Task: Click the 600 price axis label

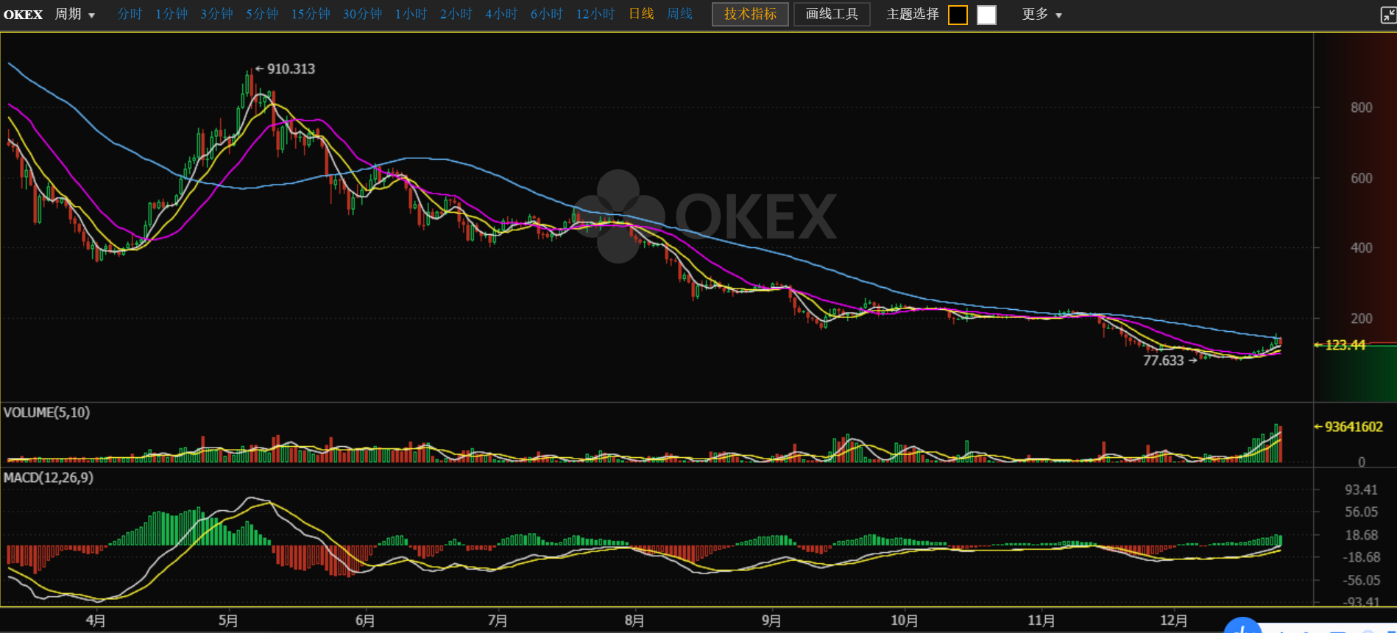Action: click(1361, 178)
